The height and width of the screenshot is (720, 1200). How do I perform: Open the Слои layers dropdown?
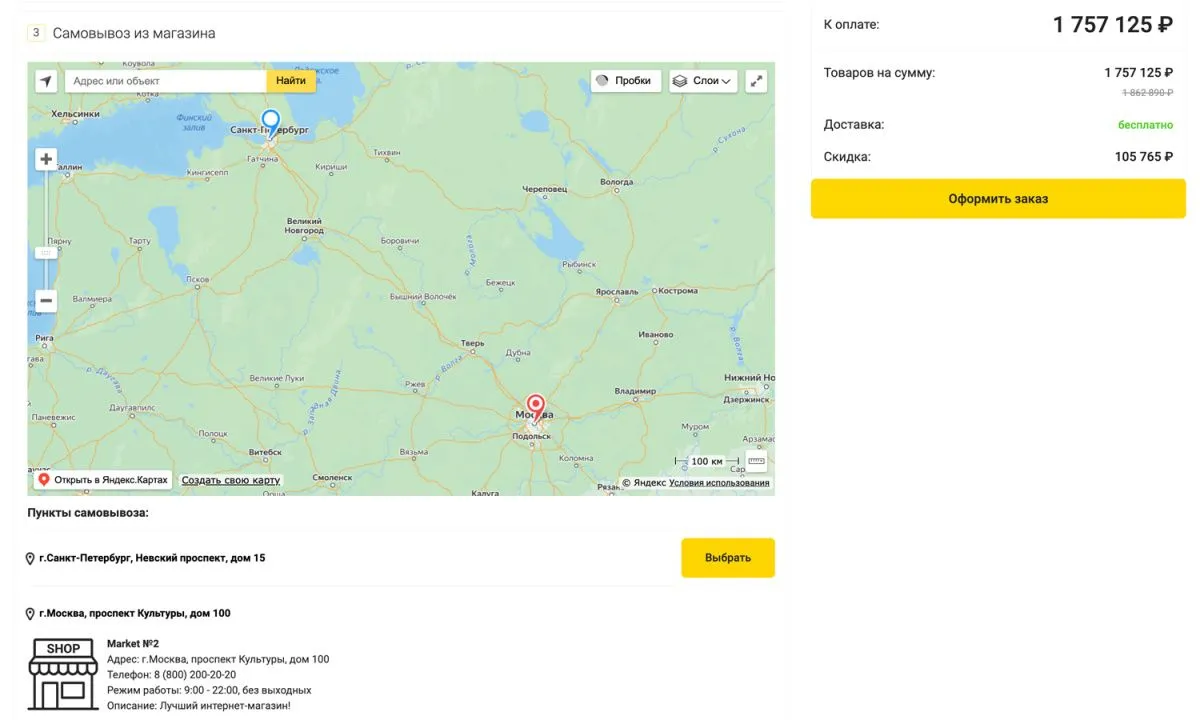(703, 80)
